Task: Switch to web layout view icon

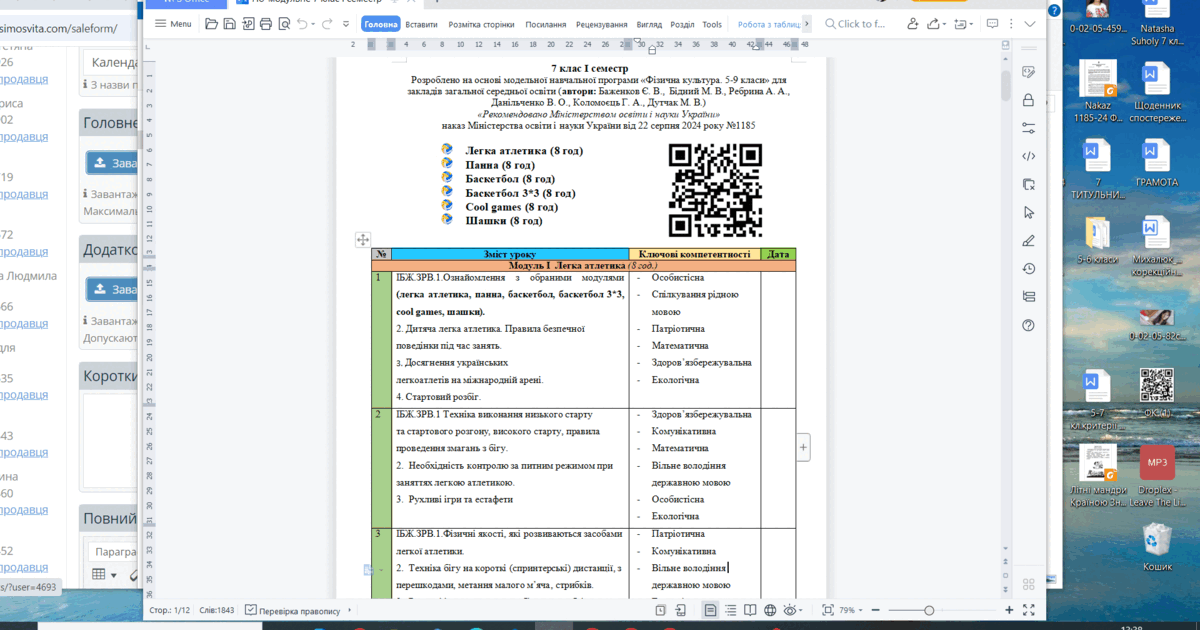Action: tap(770, 610)
